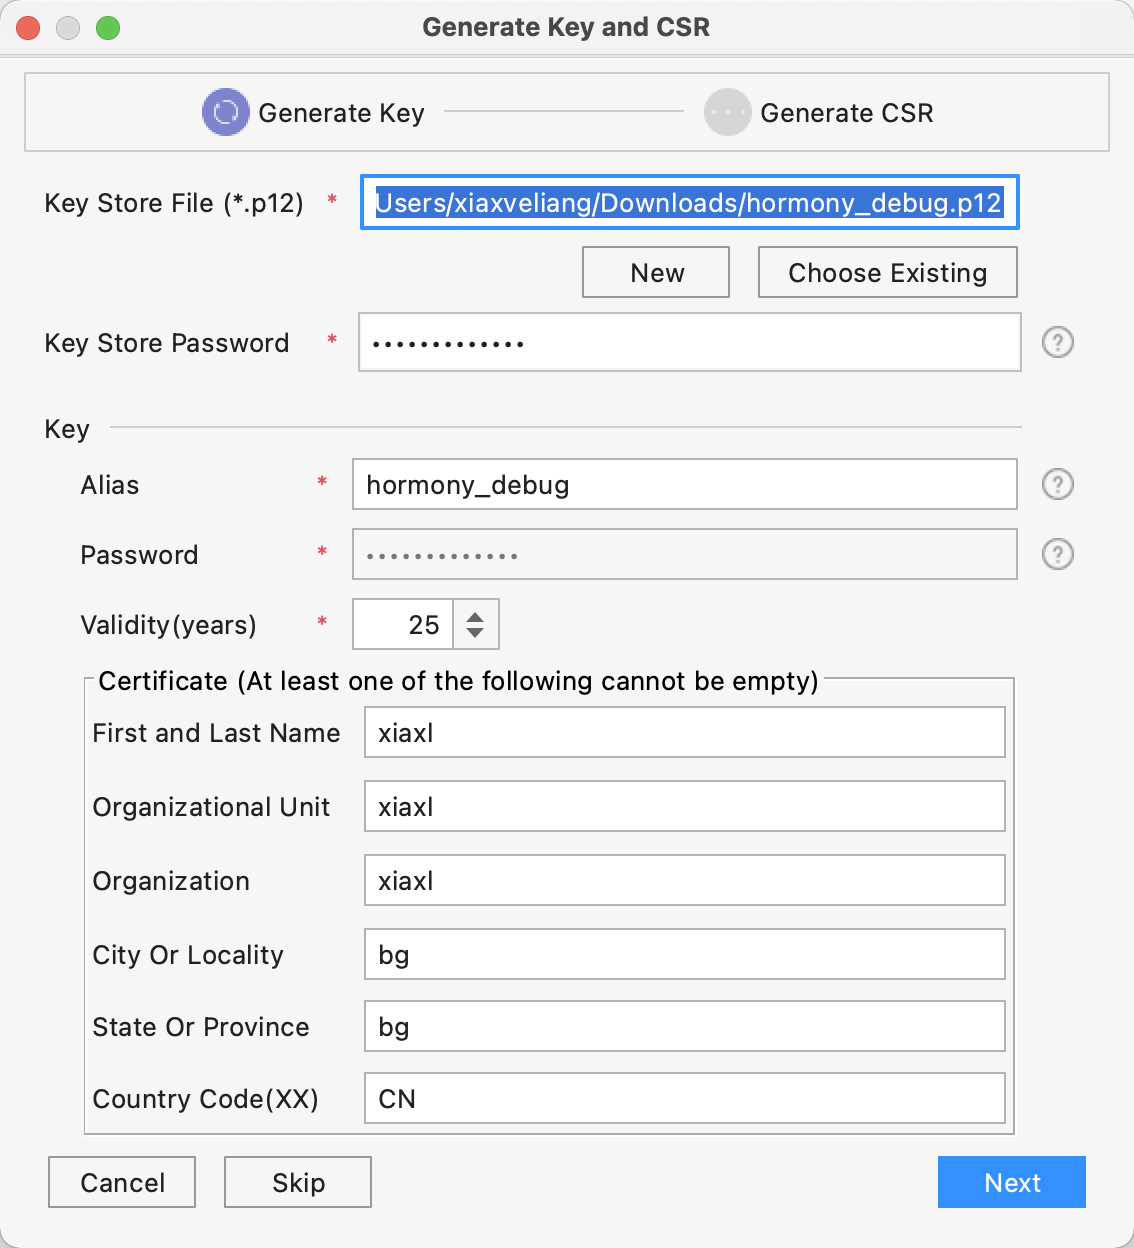Click the Generate CSR step icon
This screenshot has width=1134, height=1248.
point(727,112)
